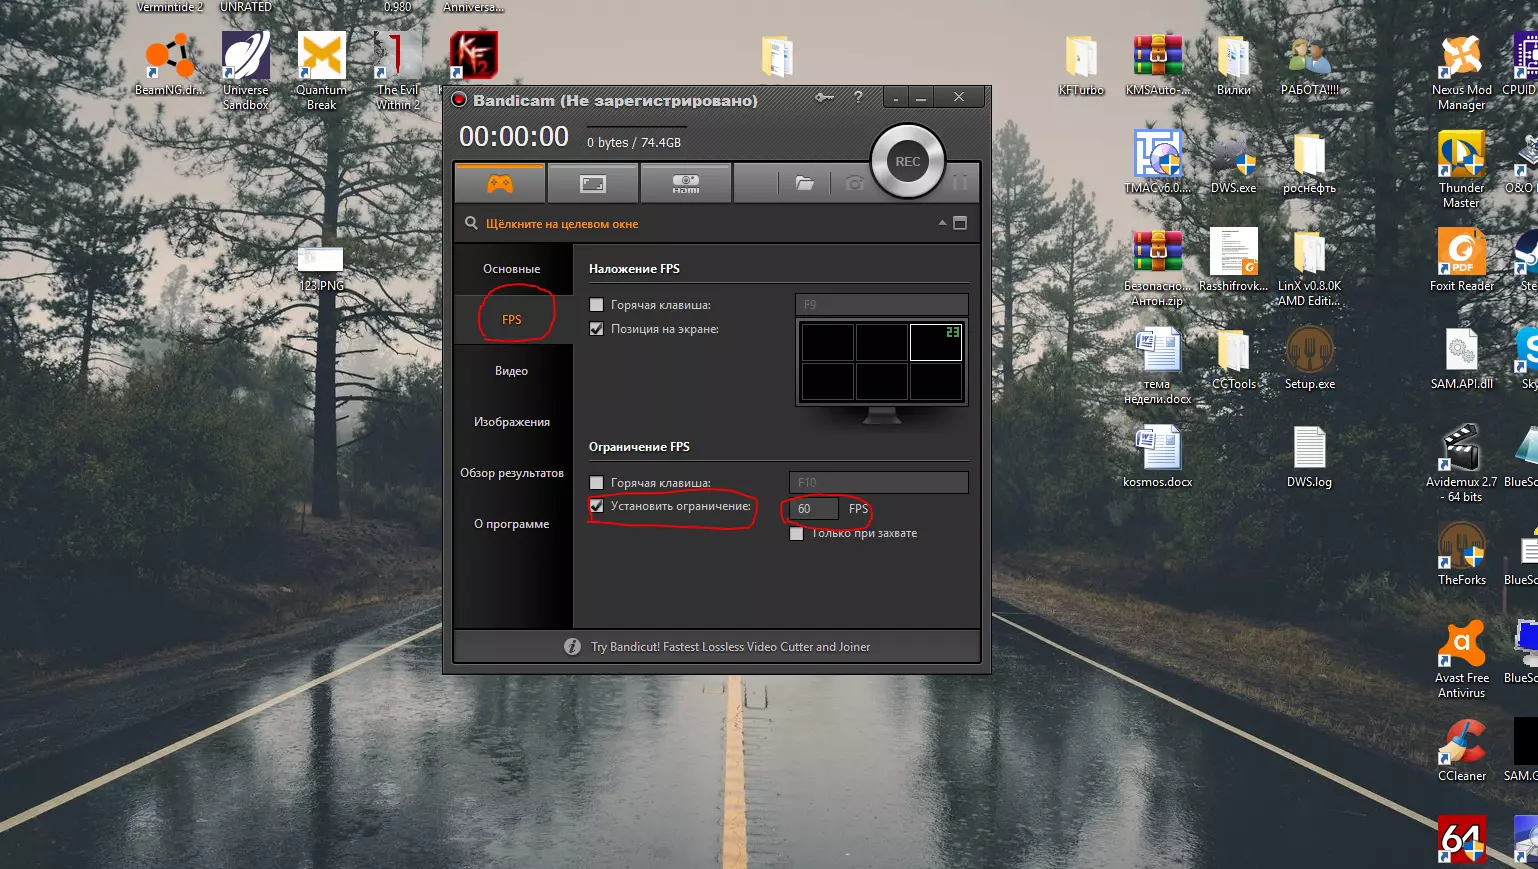This screenshot has height=869, width=1538.
Task: Open Bandicam help question mark
Action: point(858,97)
